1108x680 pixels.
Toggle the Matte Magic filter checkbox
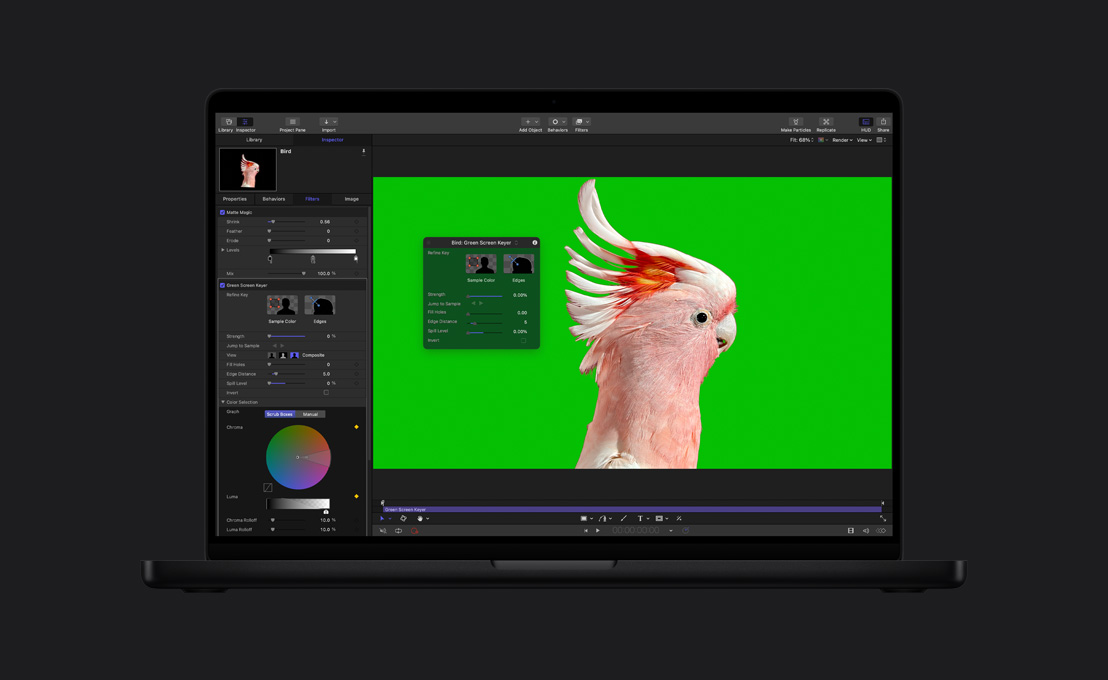[x=223, y=213]
